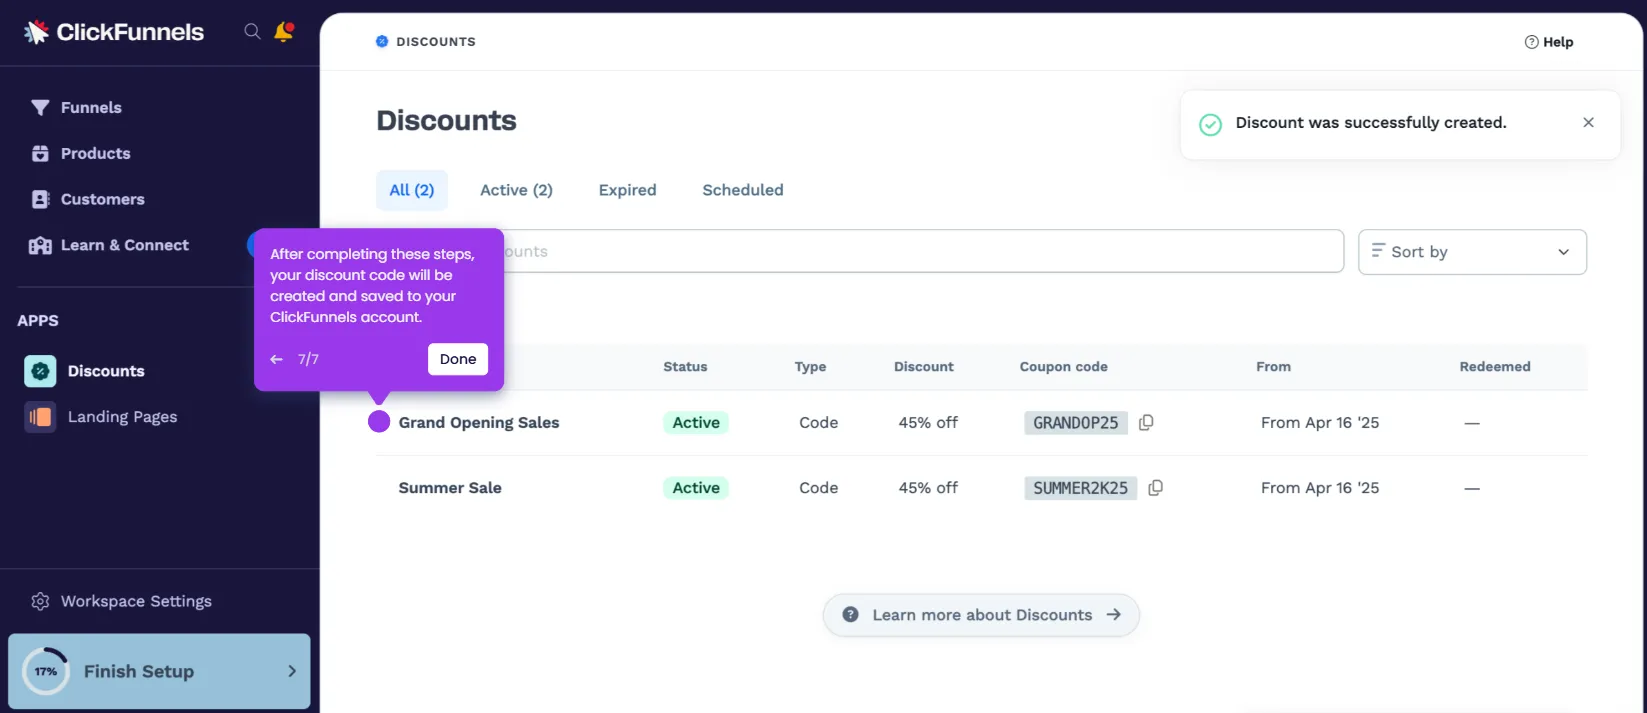Open Customers in the sidebar

(102, 199)
